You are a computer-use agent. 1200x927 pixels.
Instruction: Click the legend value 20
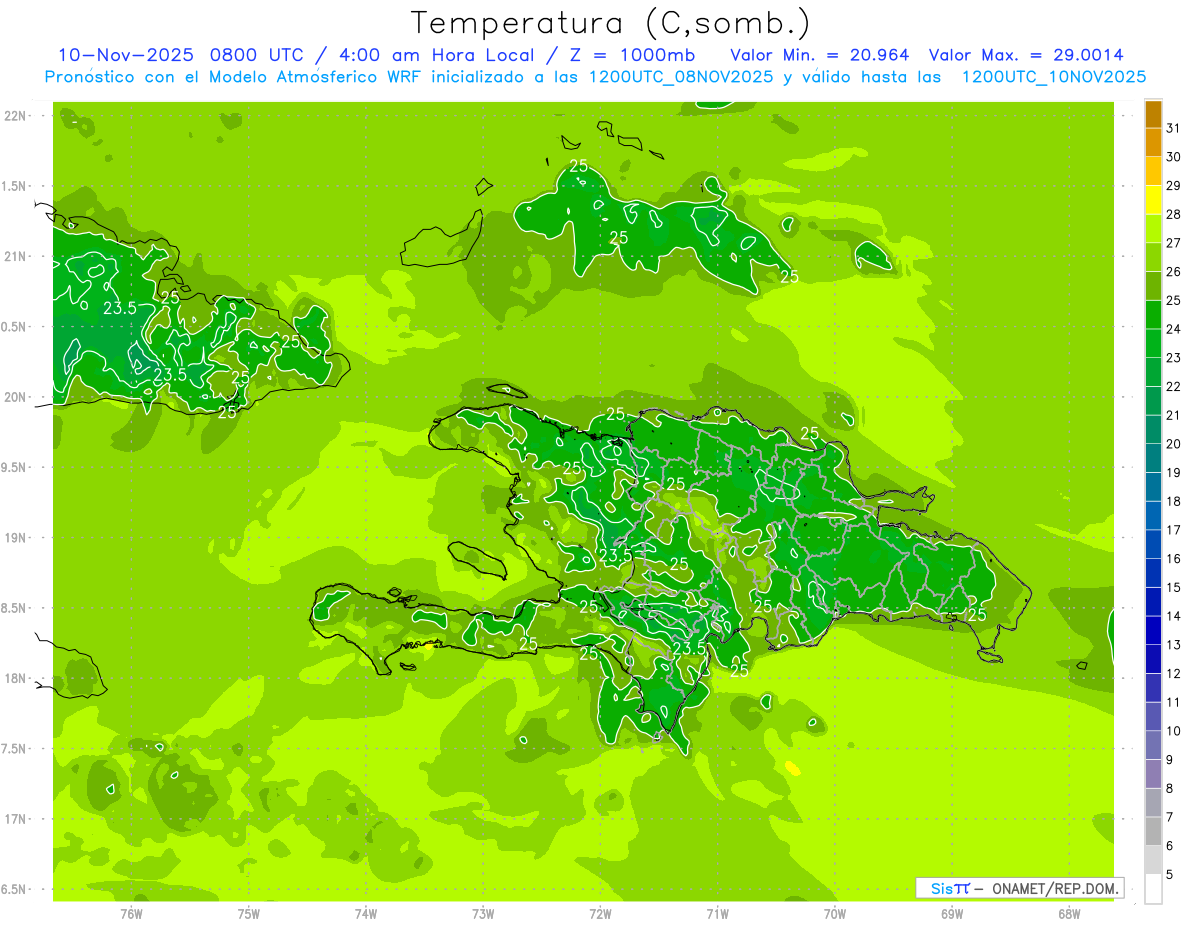(x=1174, y=444)
